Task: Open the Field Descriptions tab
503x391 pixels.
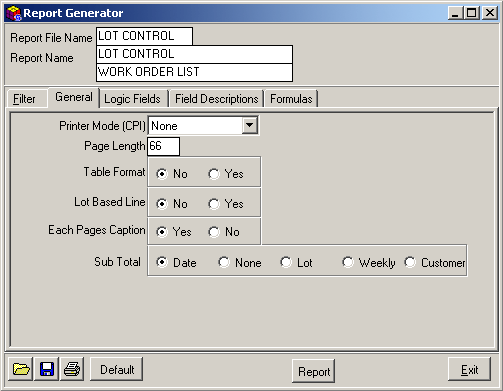Action: pos(216,99)
